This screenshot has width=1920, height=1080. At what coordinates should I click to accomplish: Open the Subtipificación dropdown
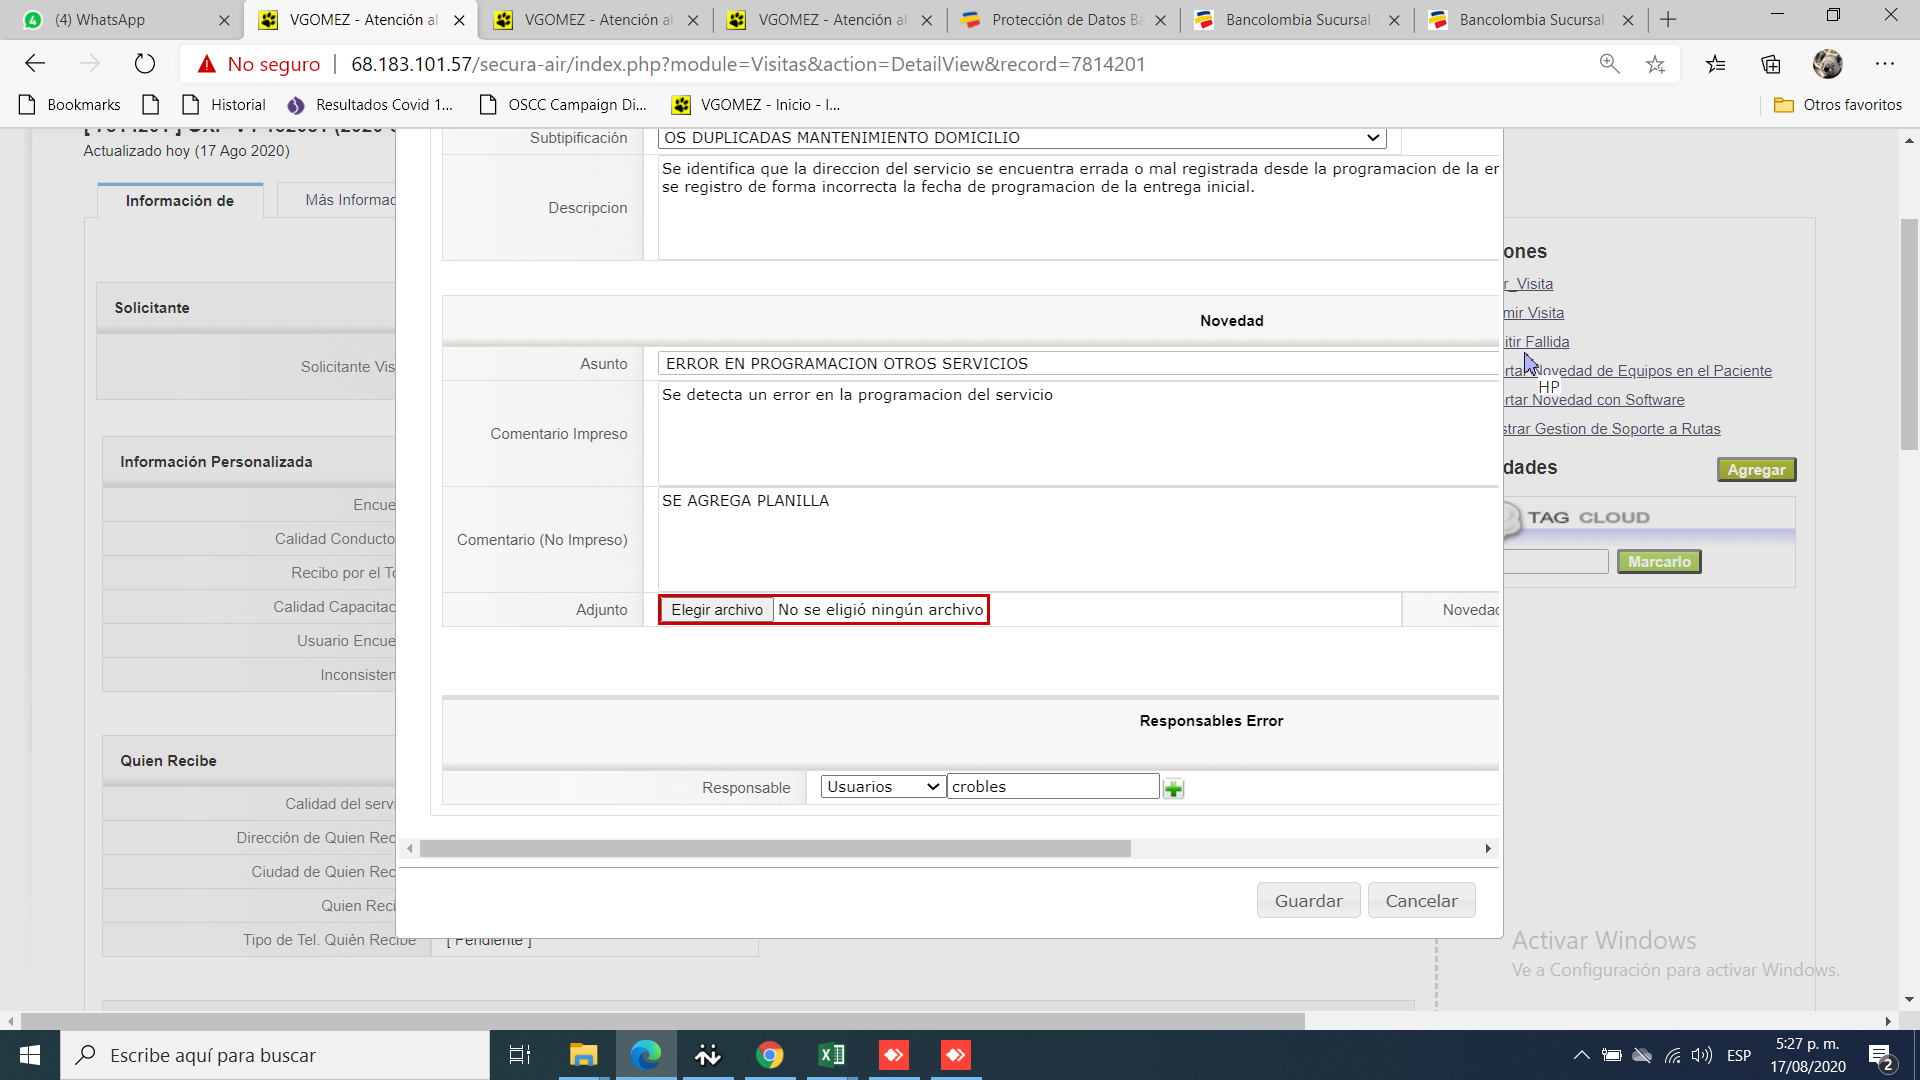(1022, 138)
